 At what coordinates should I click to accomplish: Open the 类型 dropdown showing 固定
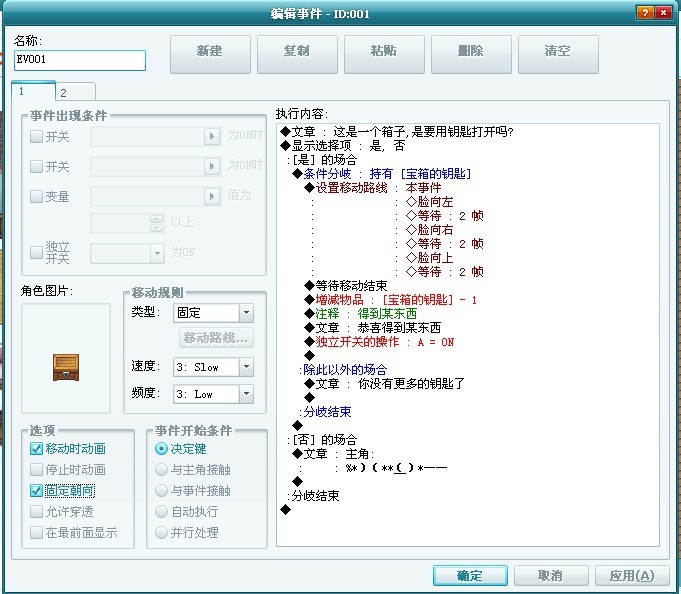click(213, 313)
